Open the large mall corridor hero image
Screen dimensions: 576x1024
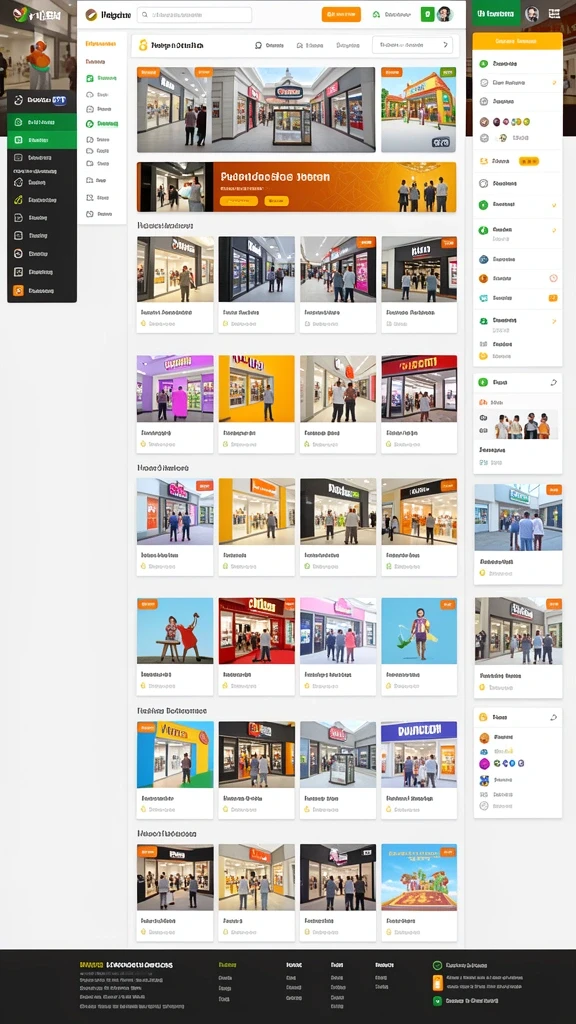(x=256, y=110)
